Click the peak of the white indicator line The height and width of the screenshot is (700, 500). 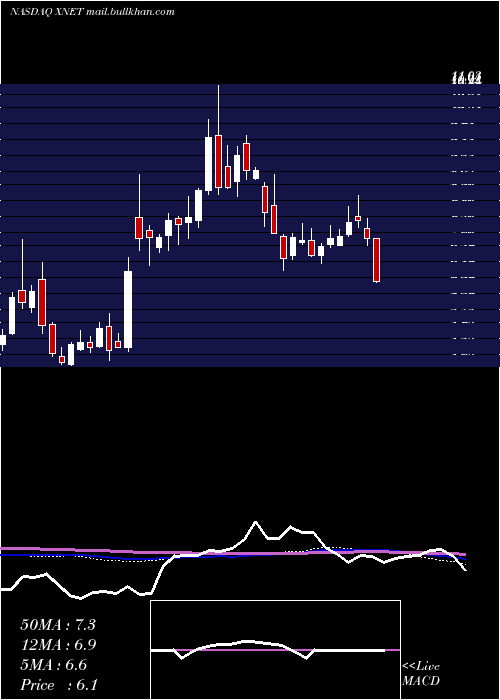[x=255, y=521]
